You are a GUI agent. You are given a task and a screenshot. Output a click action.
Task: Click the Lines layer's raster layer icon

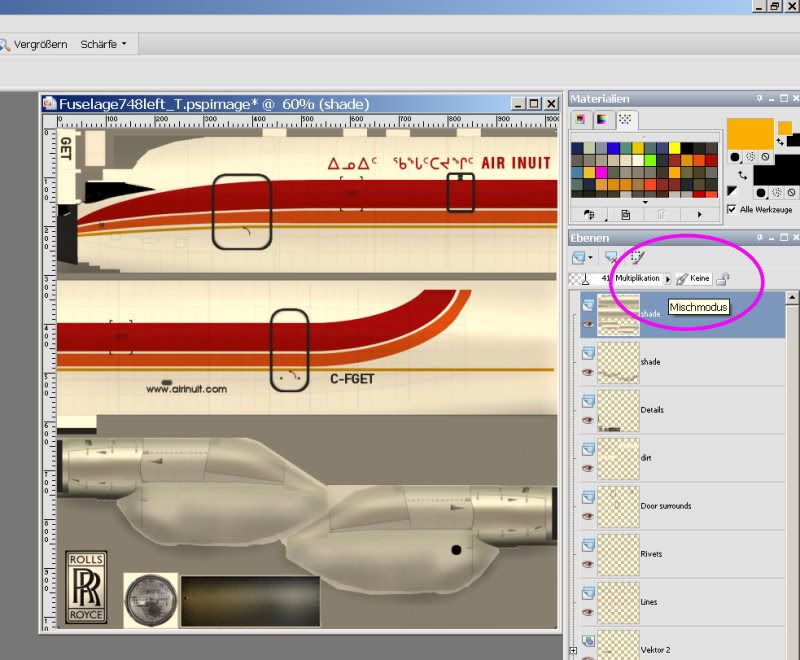point(588,593)
